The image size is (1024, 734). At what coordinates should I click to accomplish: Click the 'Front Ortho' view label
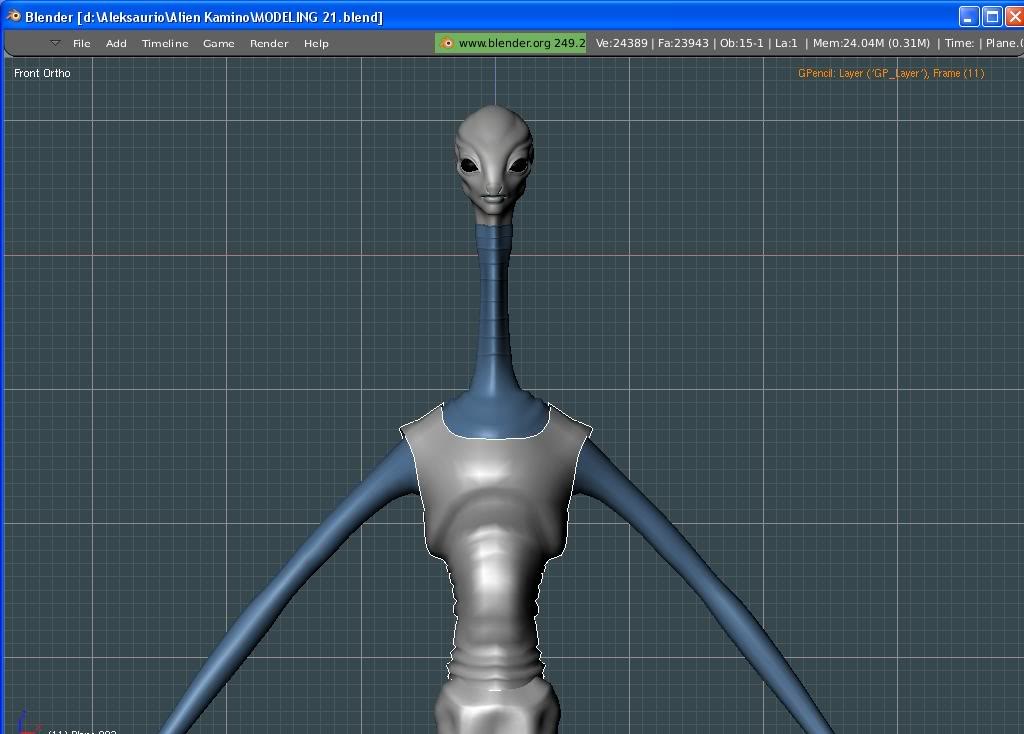click(42, 73)
